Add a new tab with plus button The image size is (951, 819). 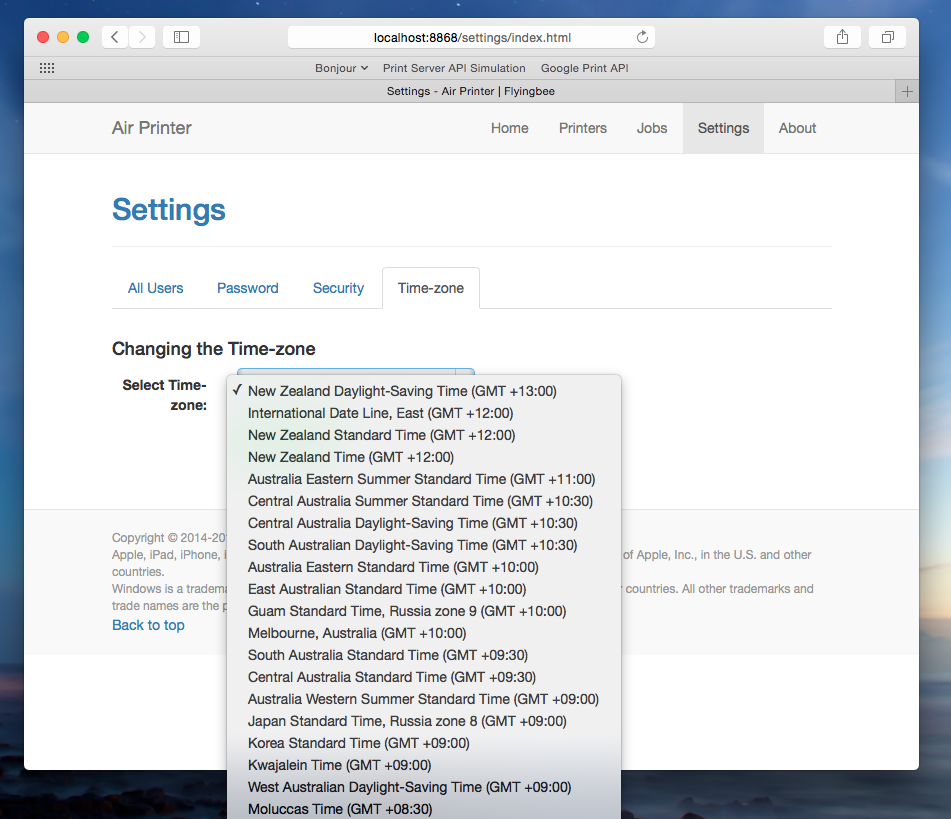coord(907,92)
